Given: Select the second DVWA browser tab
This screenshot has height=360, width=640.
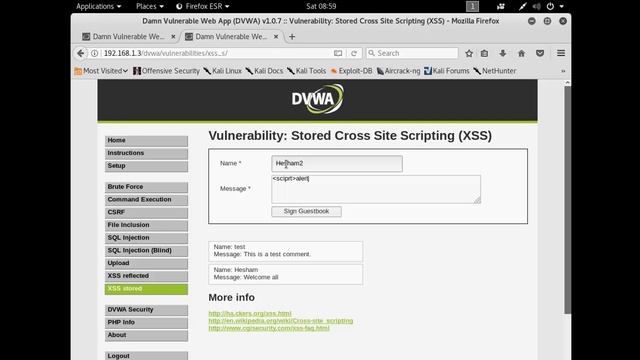Looking at the screenshot, I should pos(231,37).
